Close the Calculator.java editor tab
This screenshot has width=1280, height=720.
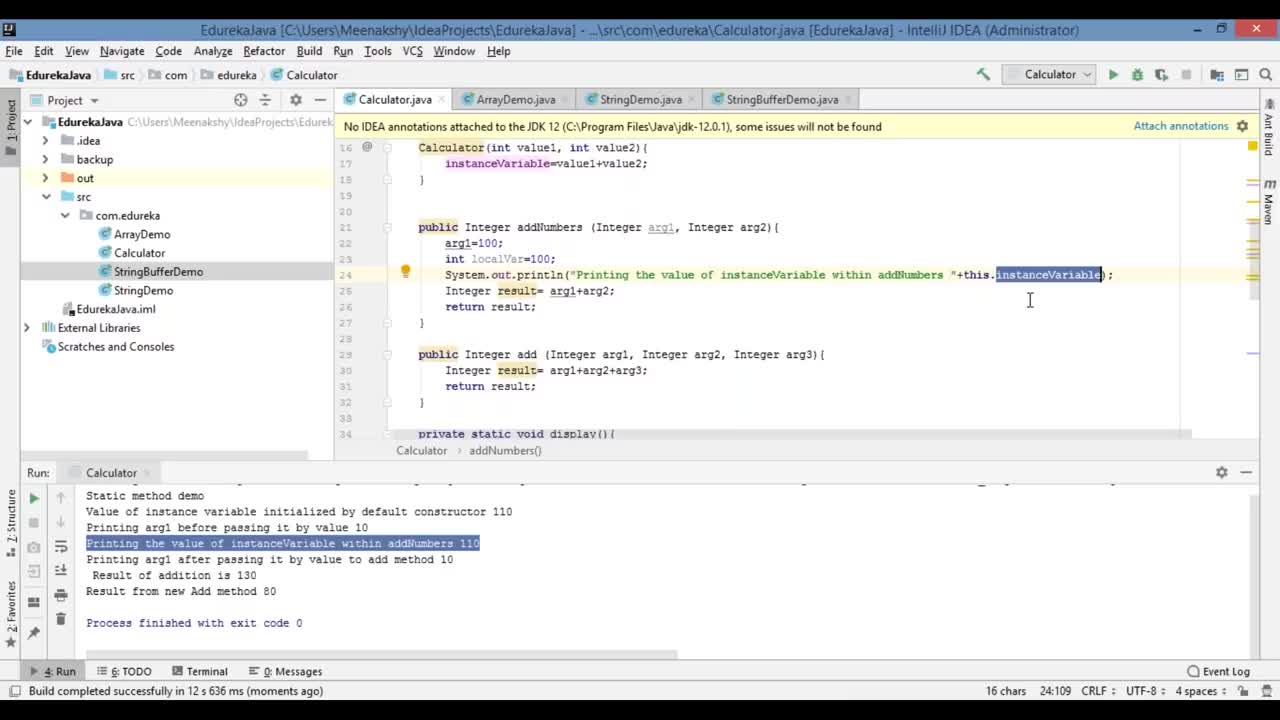tap(441, 100)
